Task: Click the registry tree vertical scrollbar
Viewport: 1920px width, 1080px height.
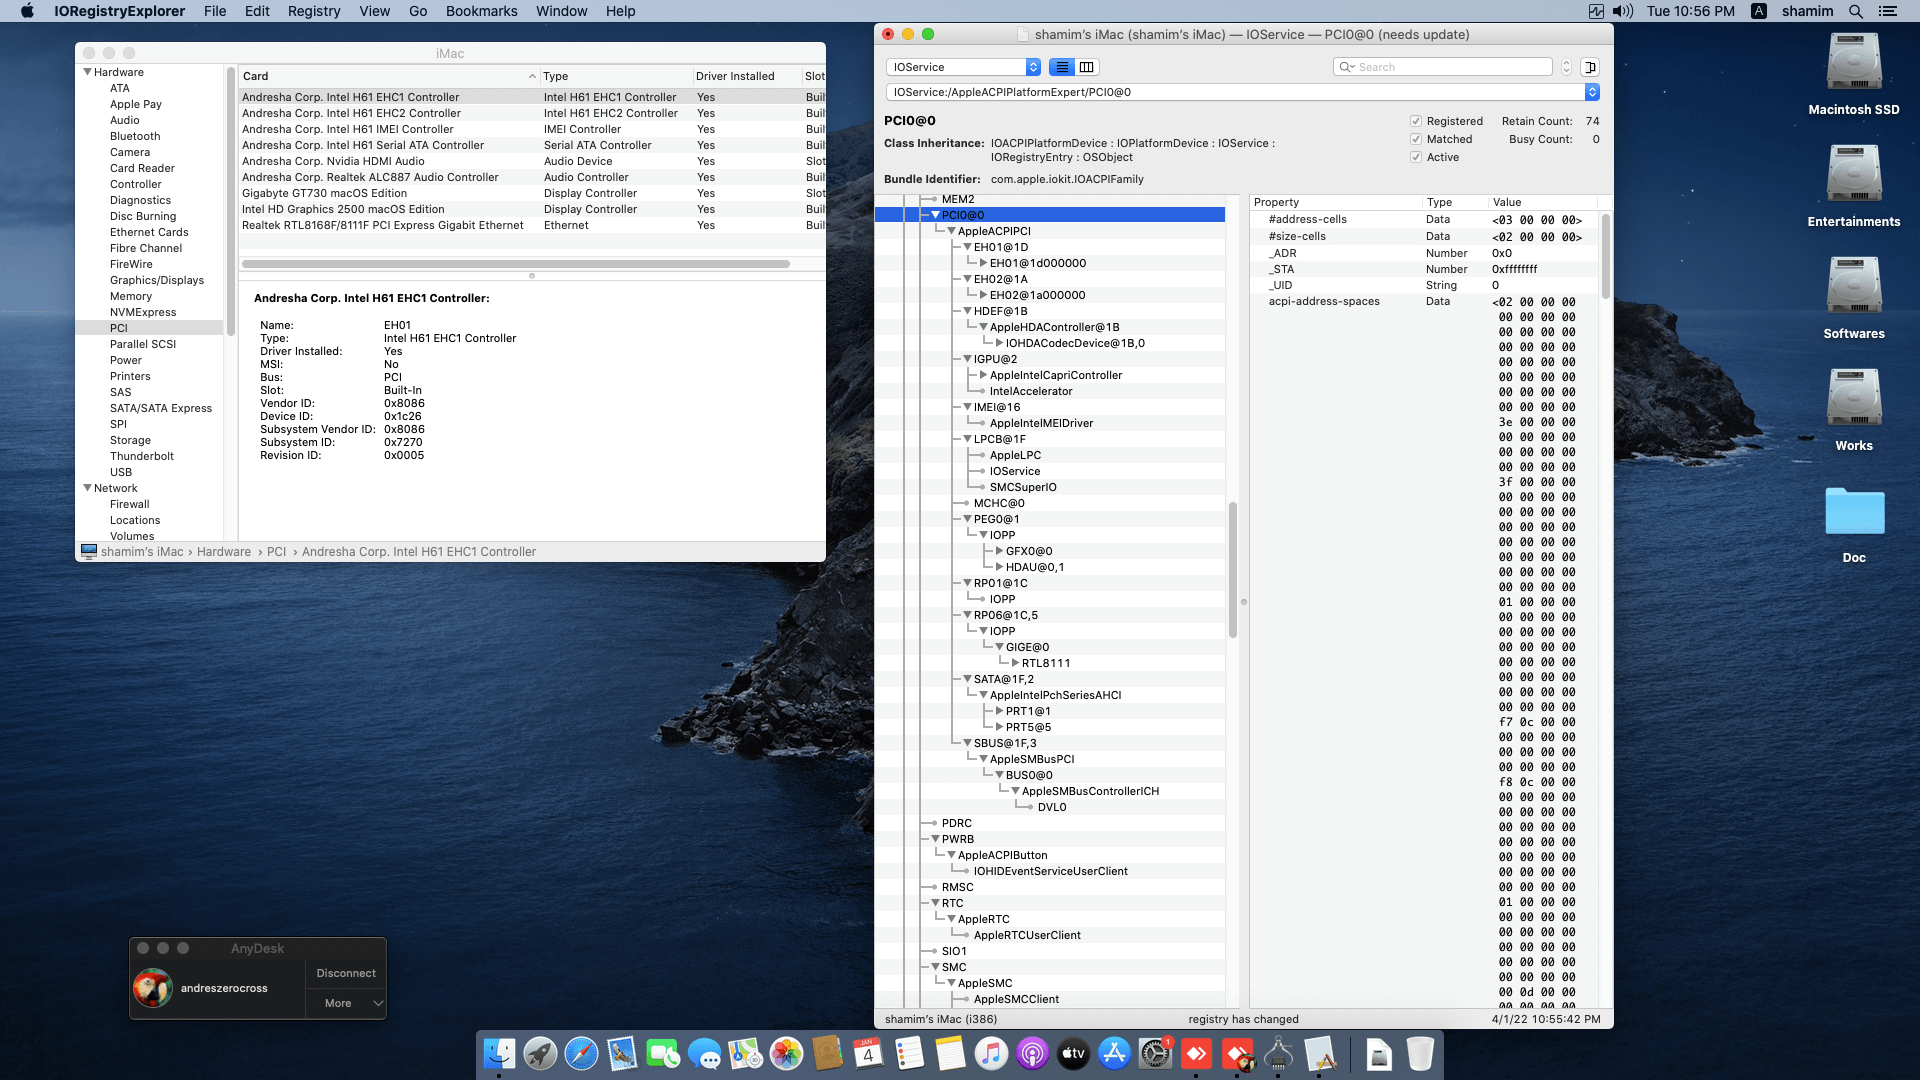Action: [1232, 570]
